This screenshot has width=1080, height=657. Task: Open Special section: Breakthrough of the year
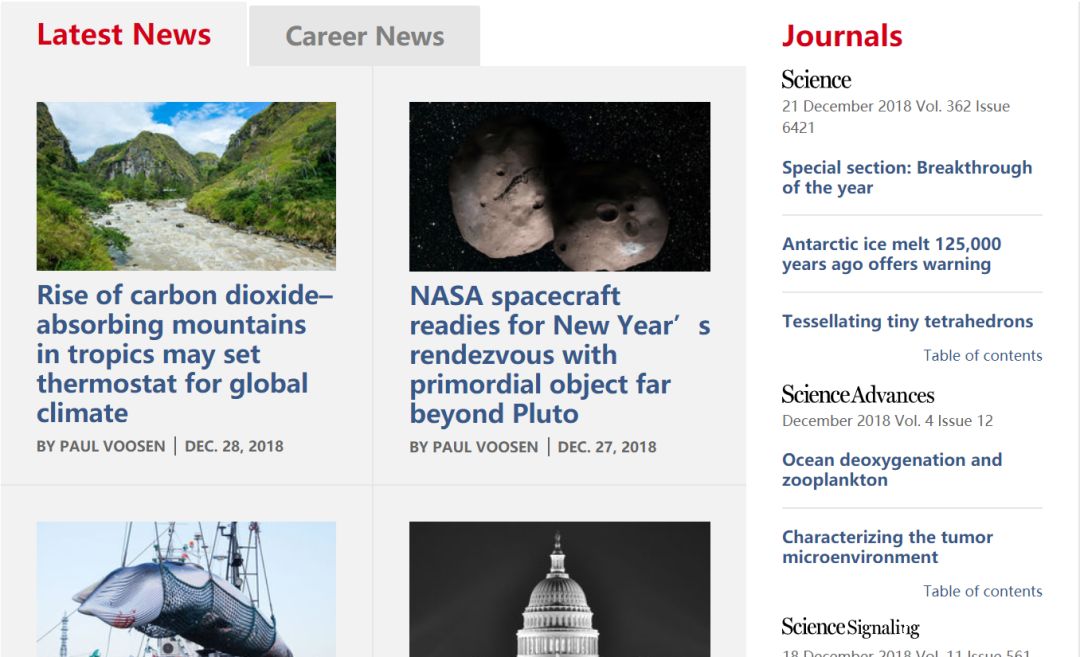(x=906, y=178)
